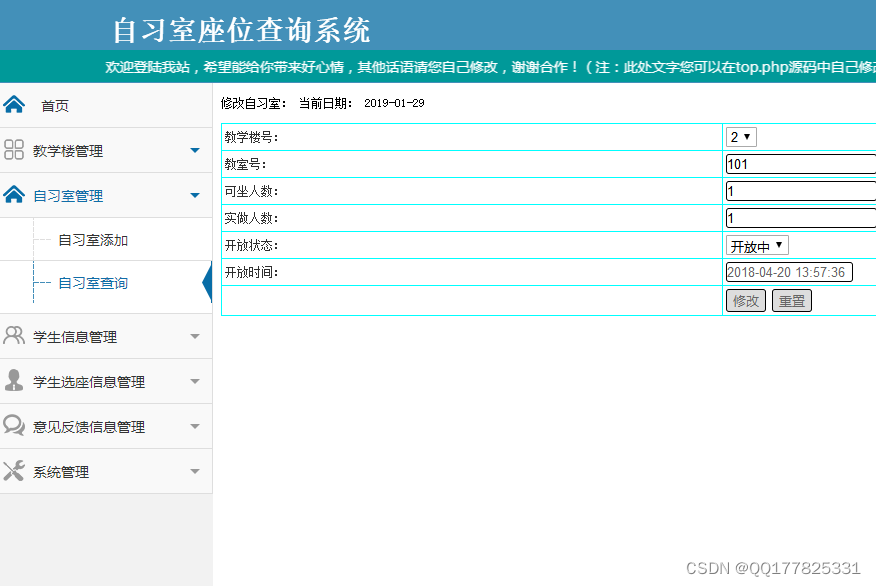Click the chat bubble icon for 意见反馈信息管理
This screenshot has width=876, height=586.
click(x=14, y=425)
